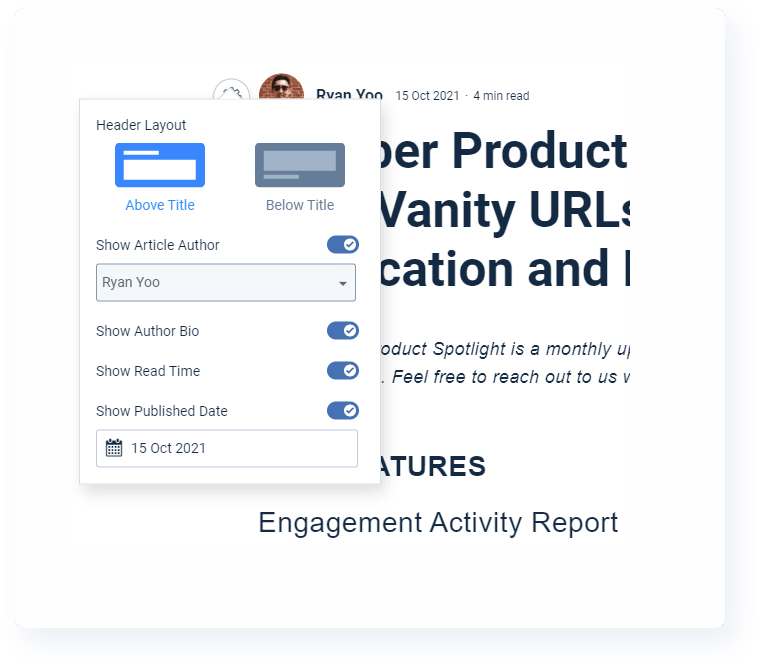Click the italic Product Spotlight intro paragraph
The height and width of the screenshot is (664, 760).
pyautogui.click(x=500, y=363)
